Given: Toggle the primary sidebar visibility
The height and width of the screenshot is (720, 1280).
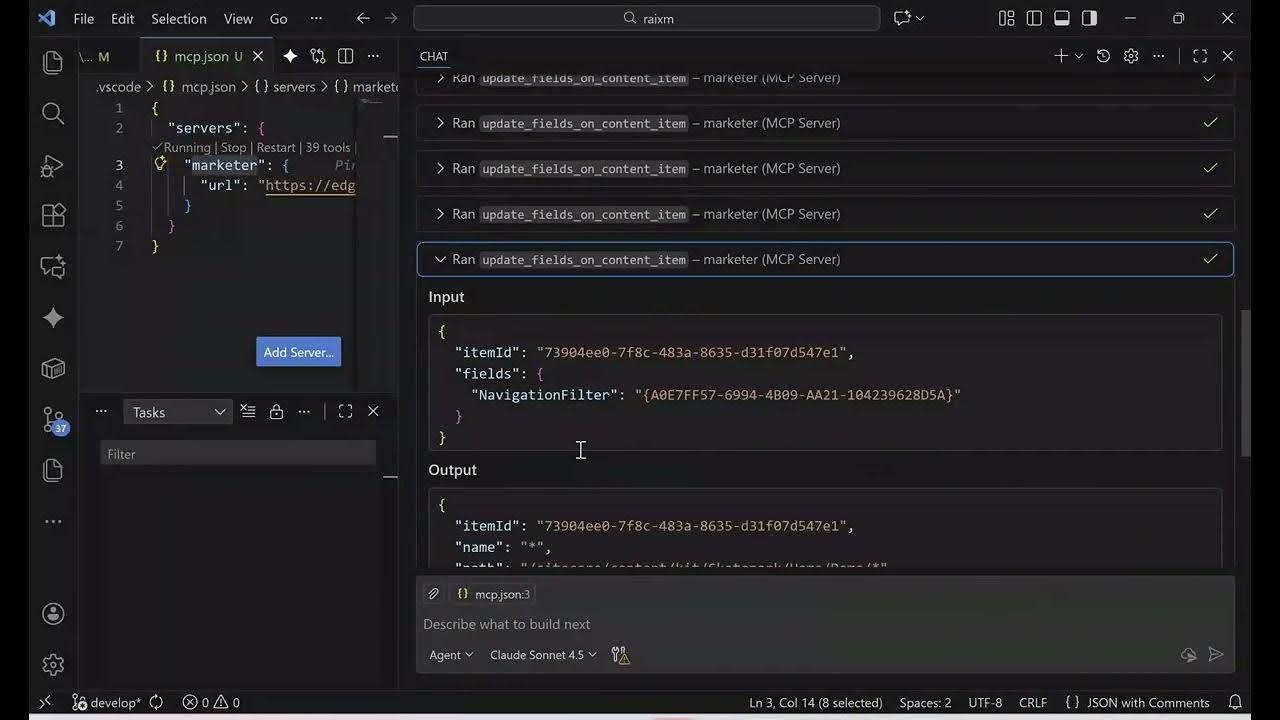Looking at the screenshot, I should (x=1032, y=18).
